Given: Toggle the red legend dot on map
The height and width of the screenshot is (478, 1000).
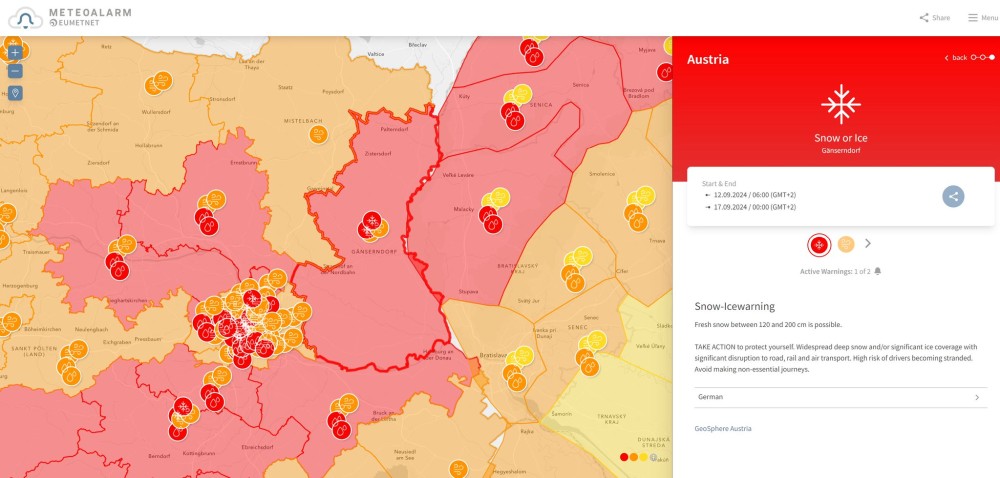Looking at the screenshot, I should (x=625, y=457).
